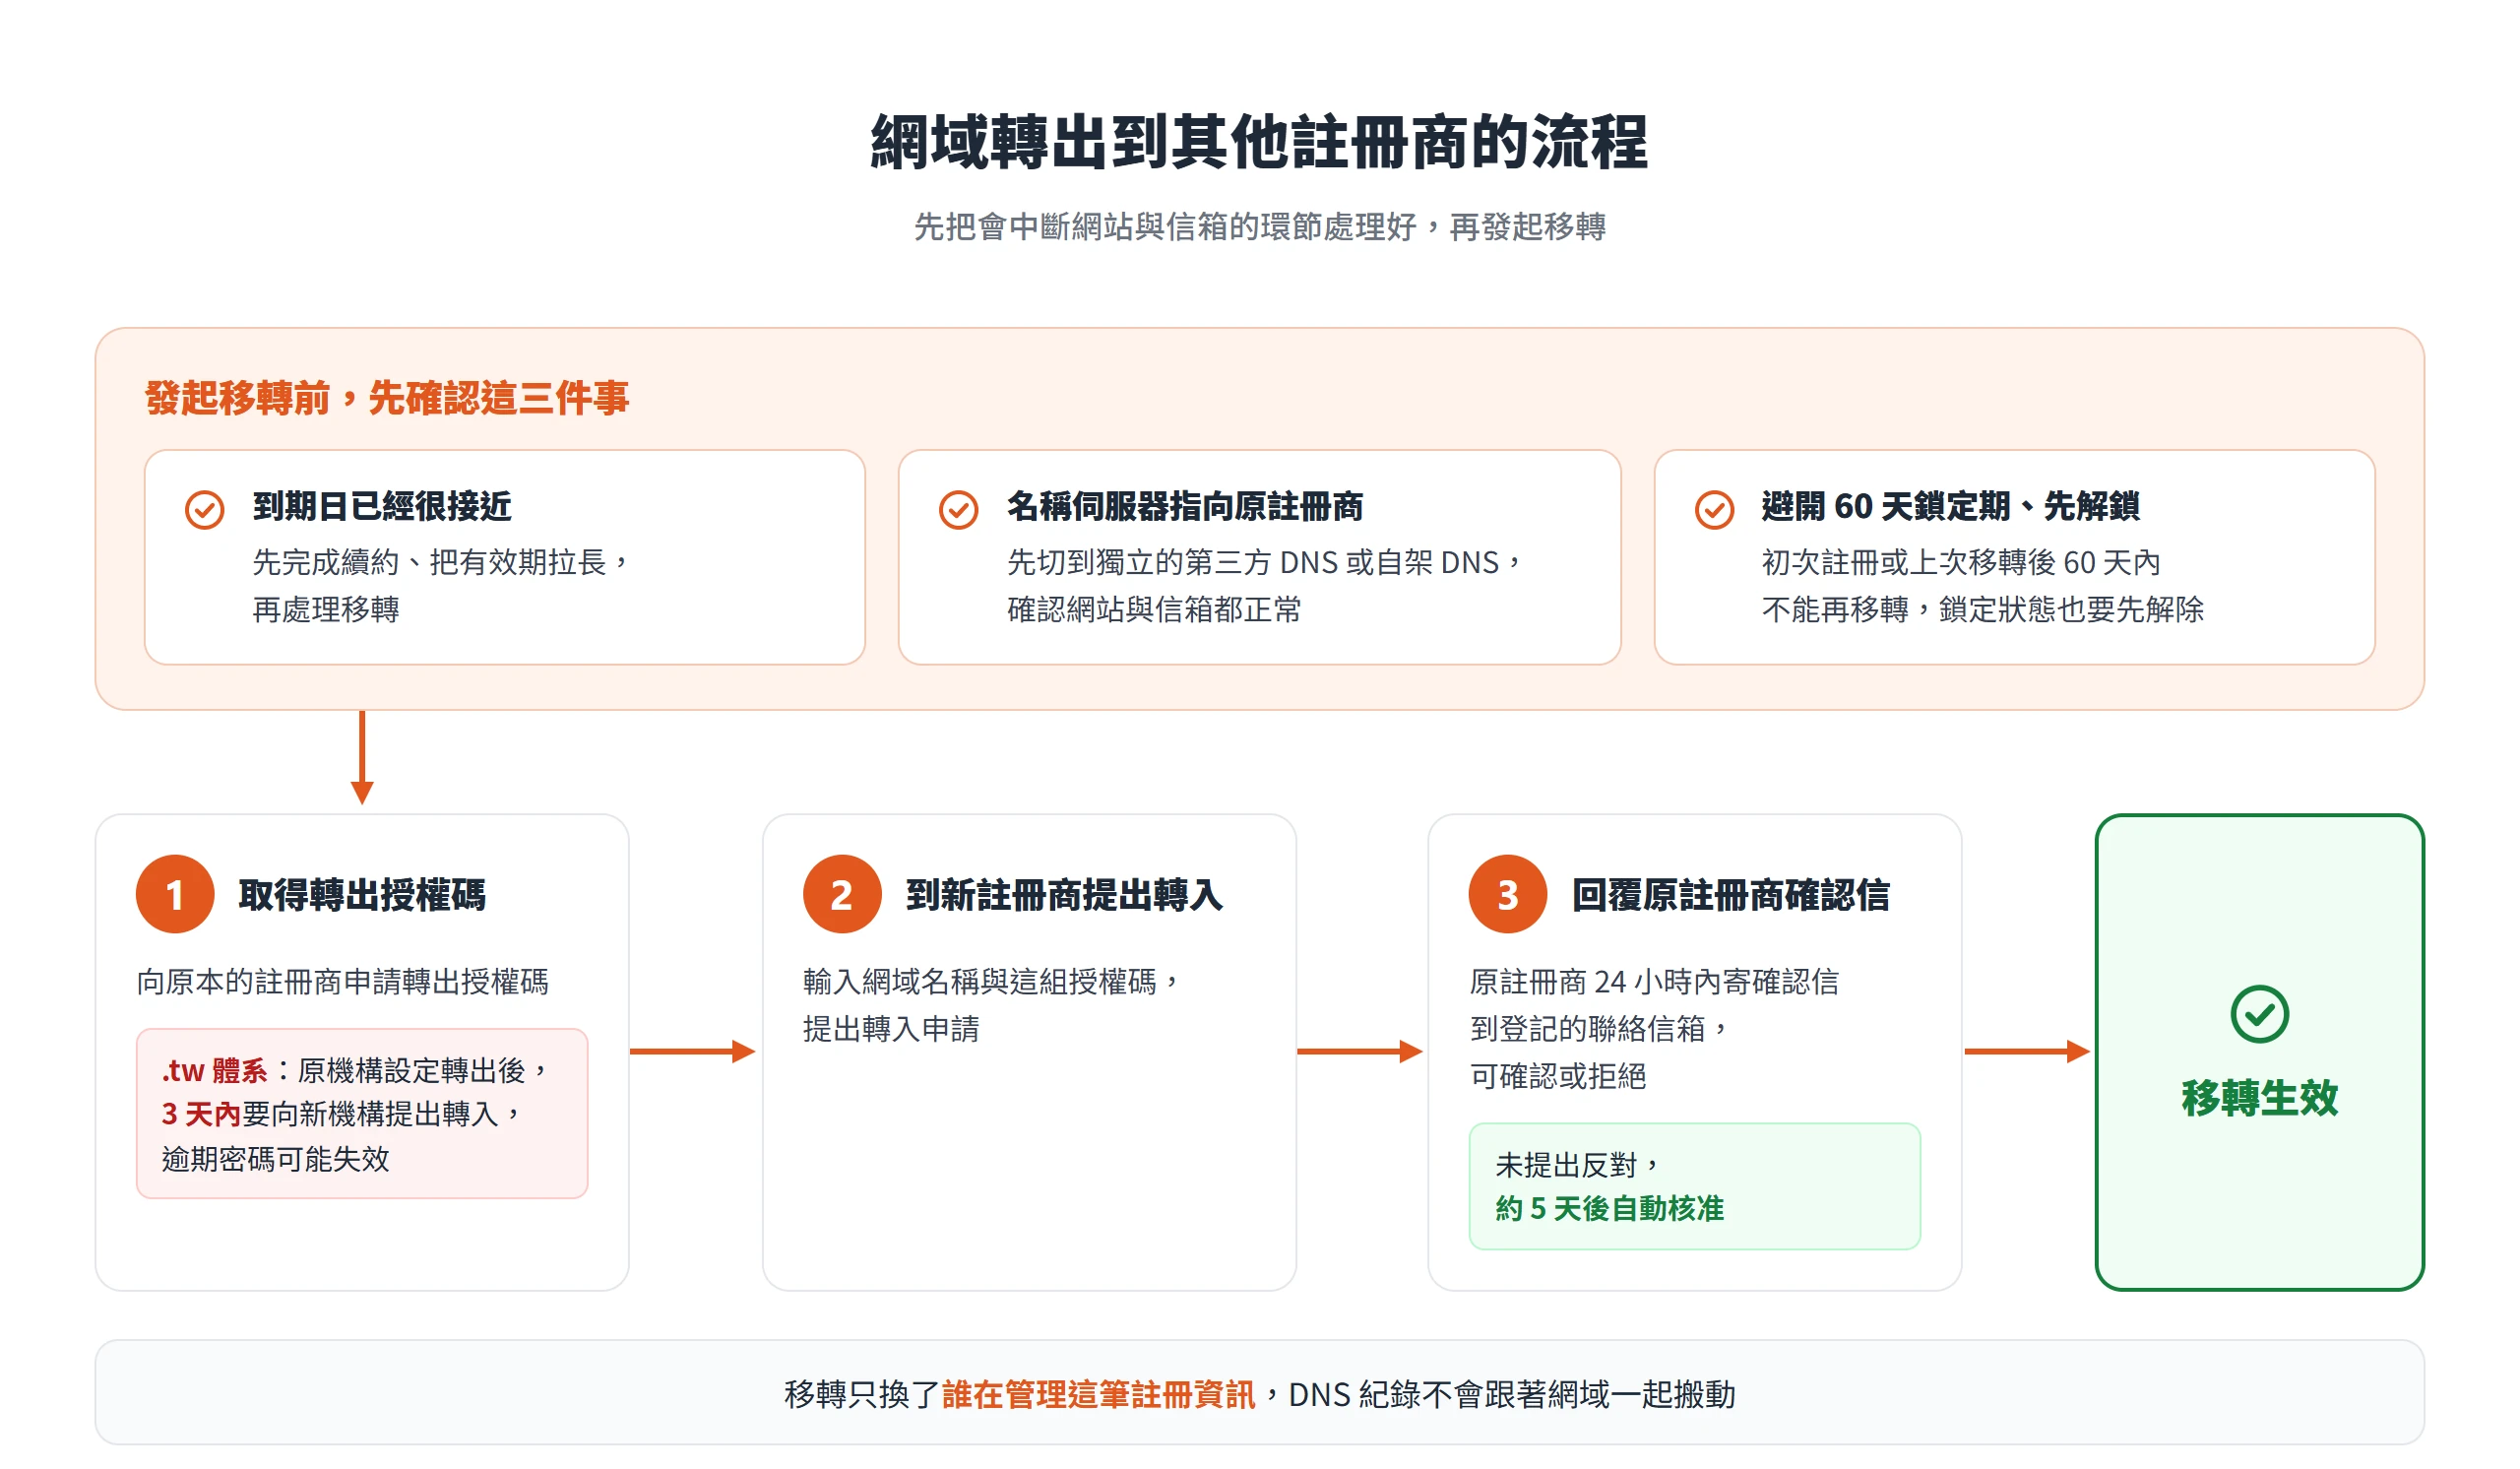Click the check icon beside 名稱伺服器指向原註冊商

(959, 510)
